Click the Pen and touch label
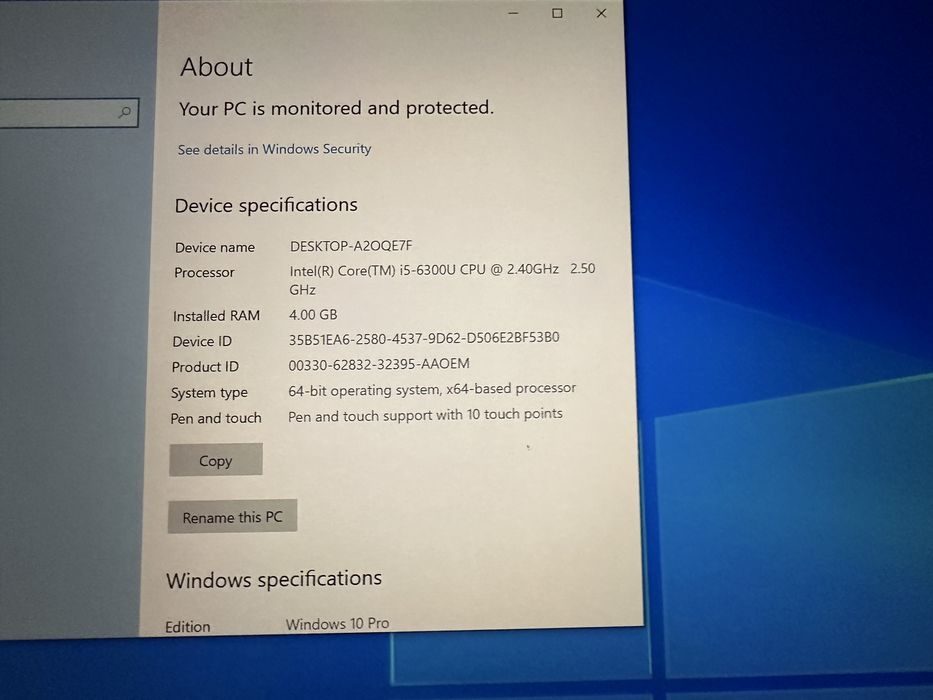 [215, 418]
